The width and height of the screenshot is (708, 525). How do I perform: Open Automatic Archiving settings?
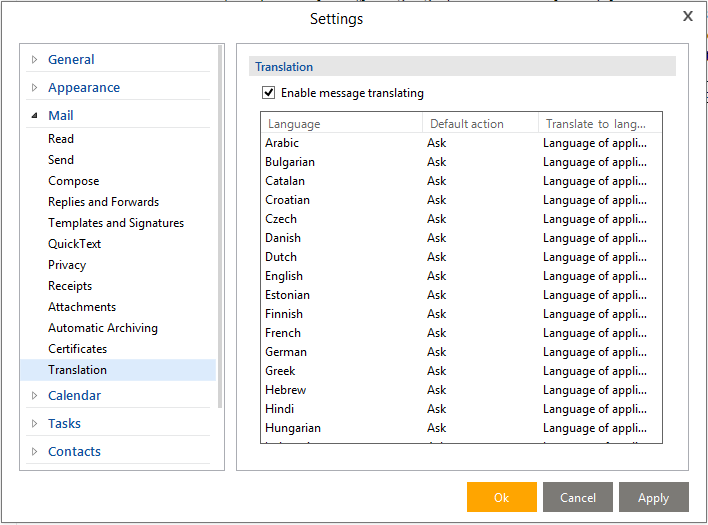[x=103, y=328]
